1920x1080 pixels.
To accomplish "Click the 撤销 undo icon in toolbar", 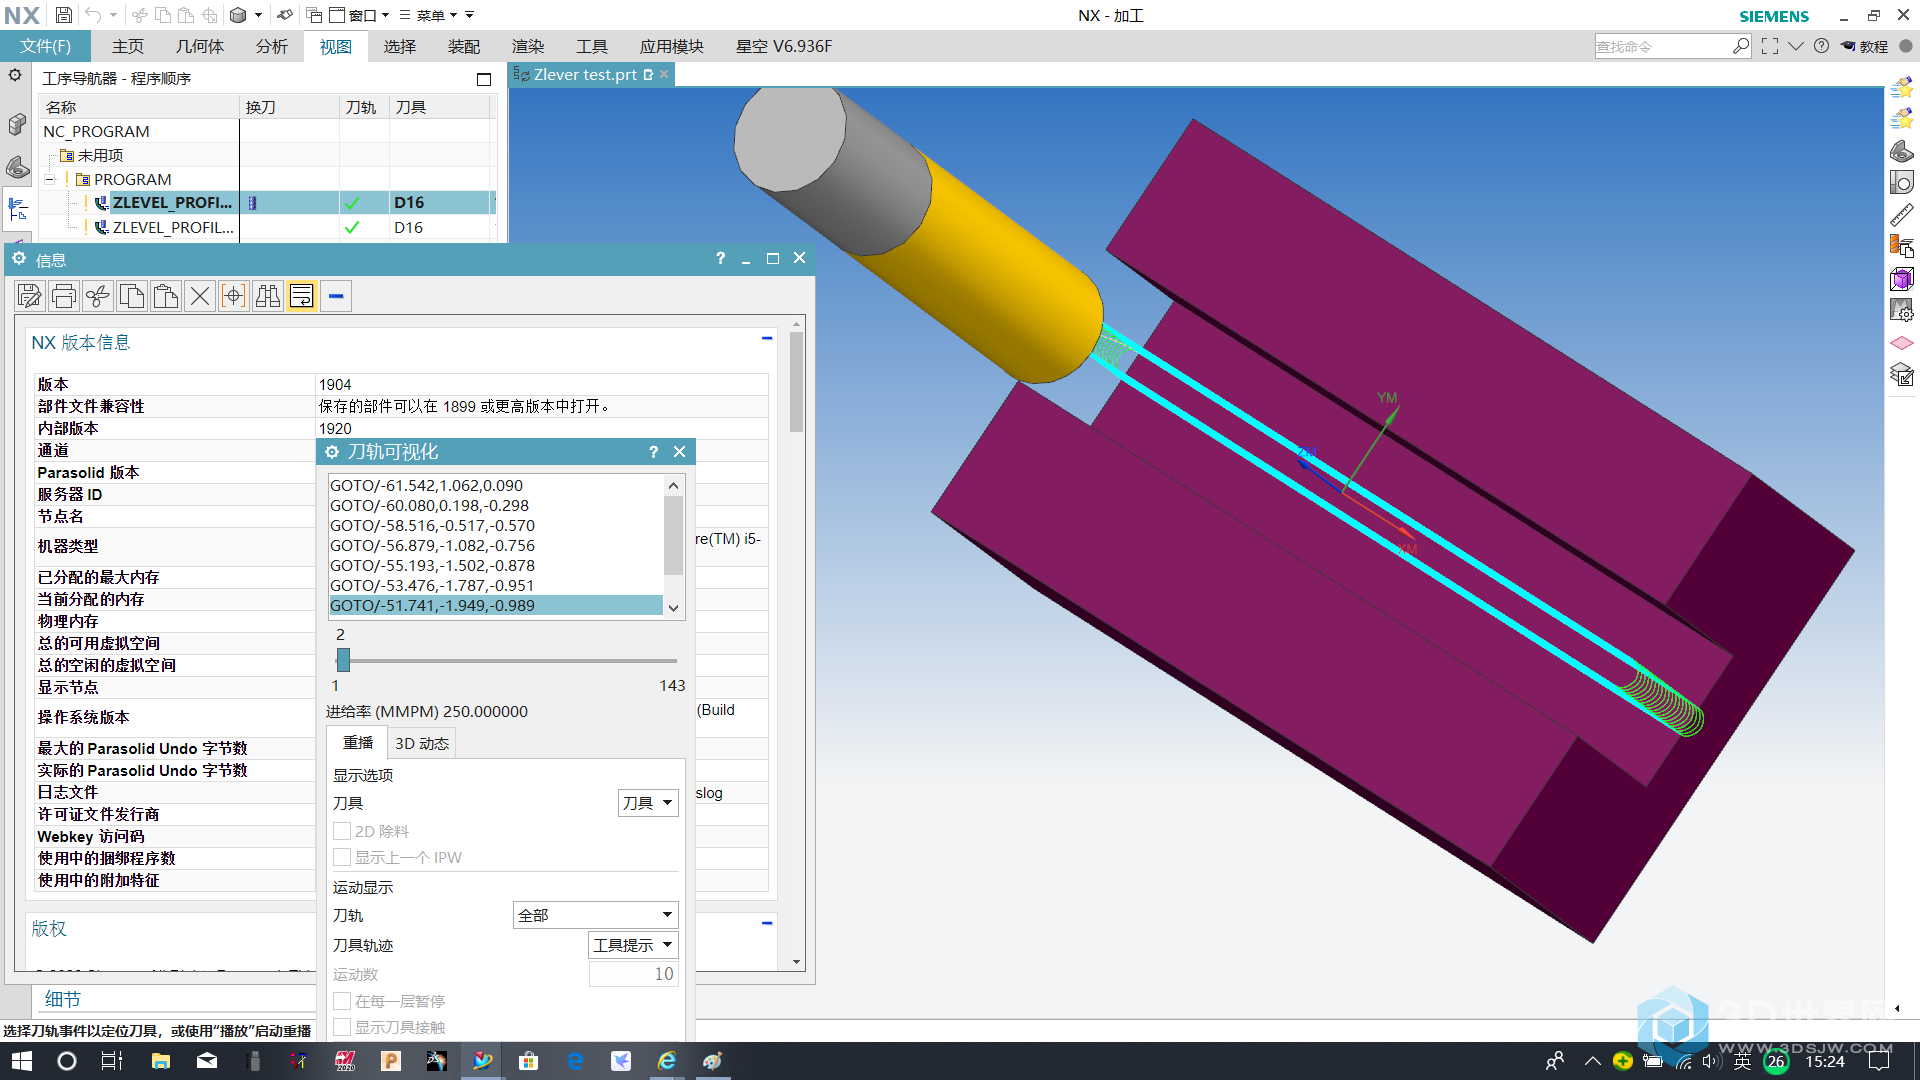I will [x=92, y=15].
